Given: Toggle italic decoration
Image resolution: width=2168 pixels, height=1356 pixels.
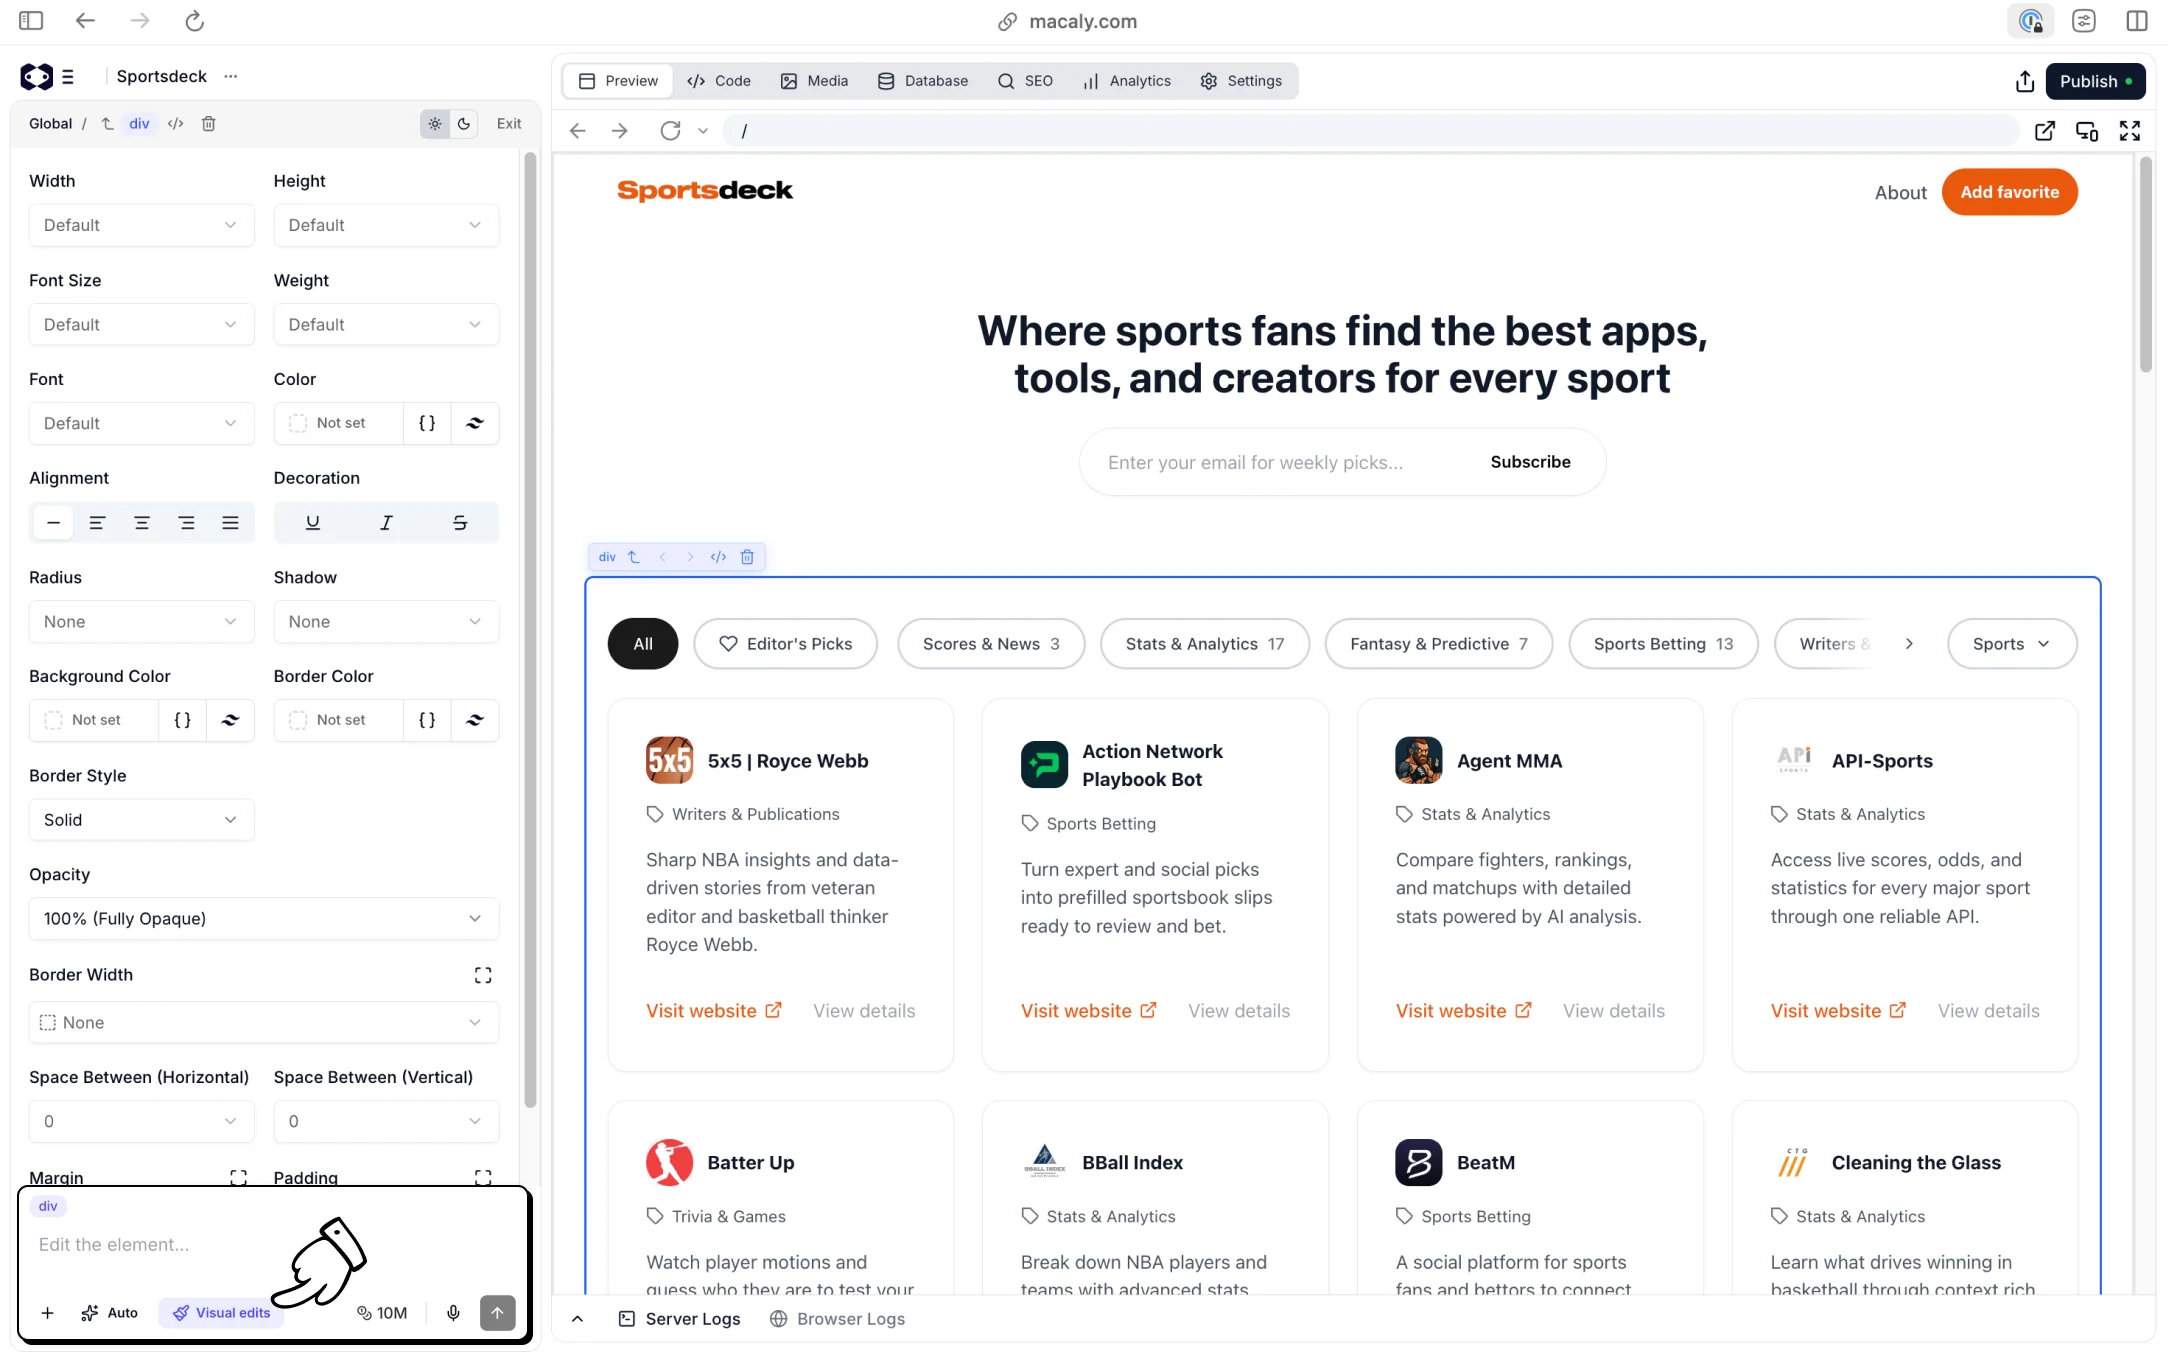Looking at the screenshot, I should point(386,523).
